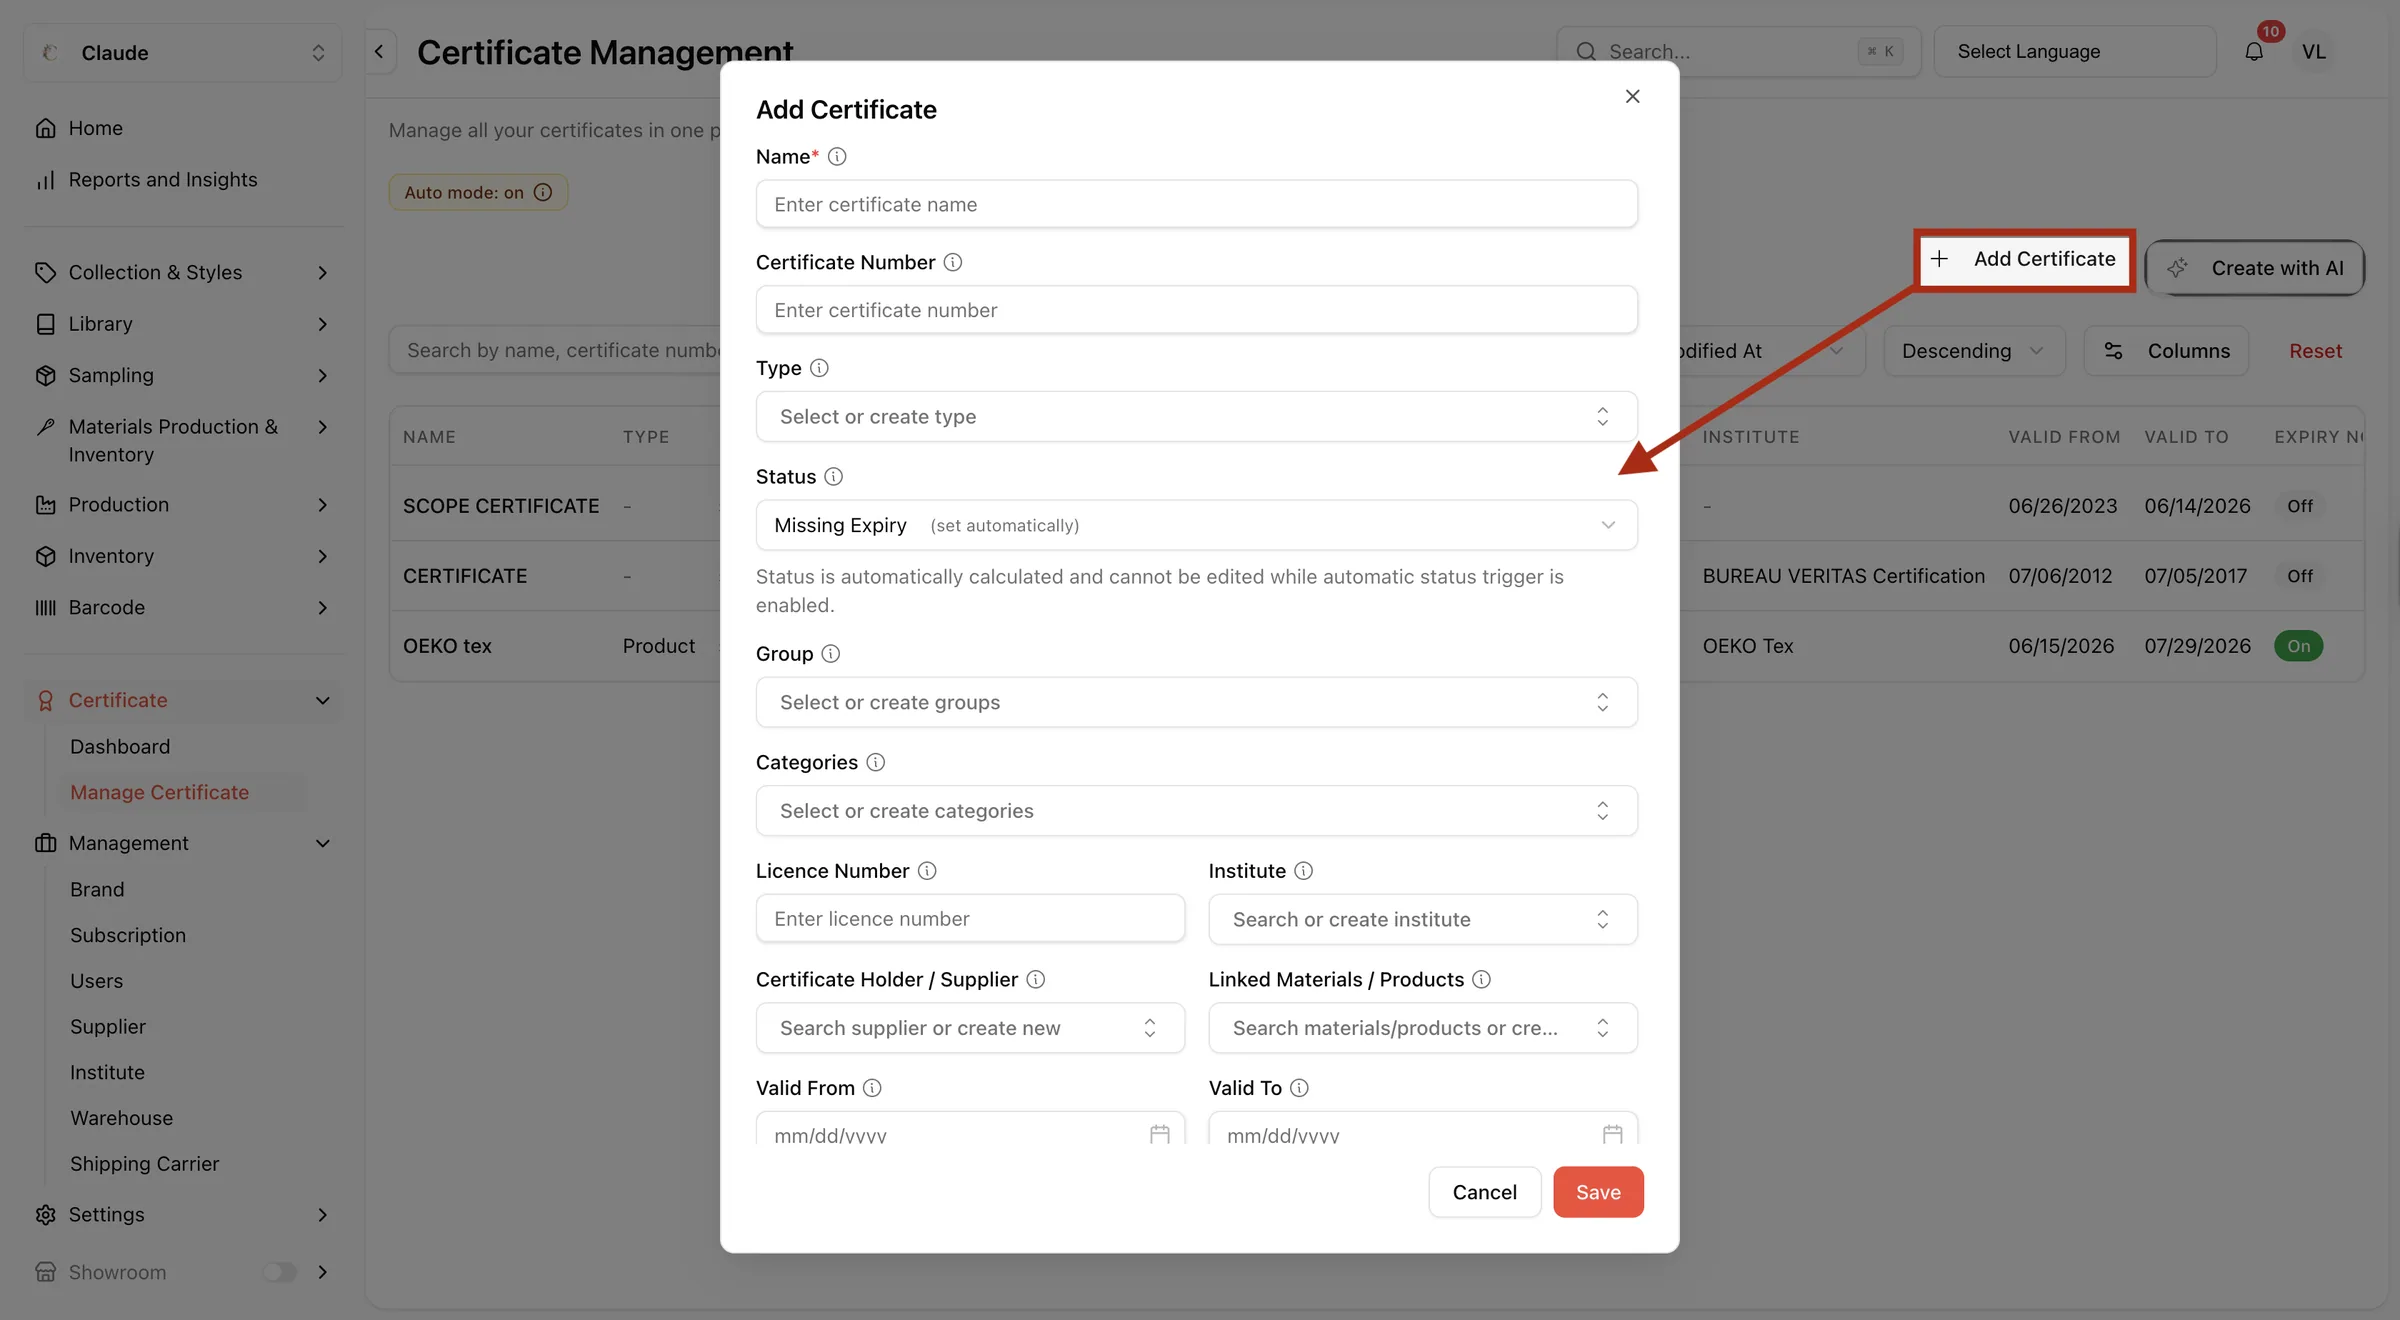The height and width of the screenshot is (1320, 2400).
Task: Click the Enter licence number field
Action: pyautogui.click(x=970, y=918)
